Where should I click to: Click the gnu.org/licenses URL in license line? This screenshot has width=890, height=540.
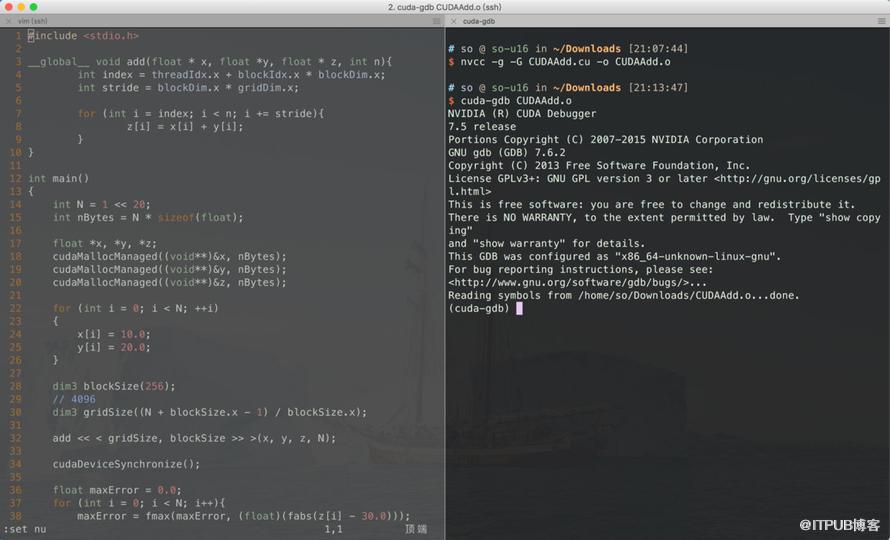797,178
